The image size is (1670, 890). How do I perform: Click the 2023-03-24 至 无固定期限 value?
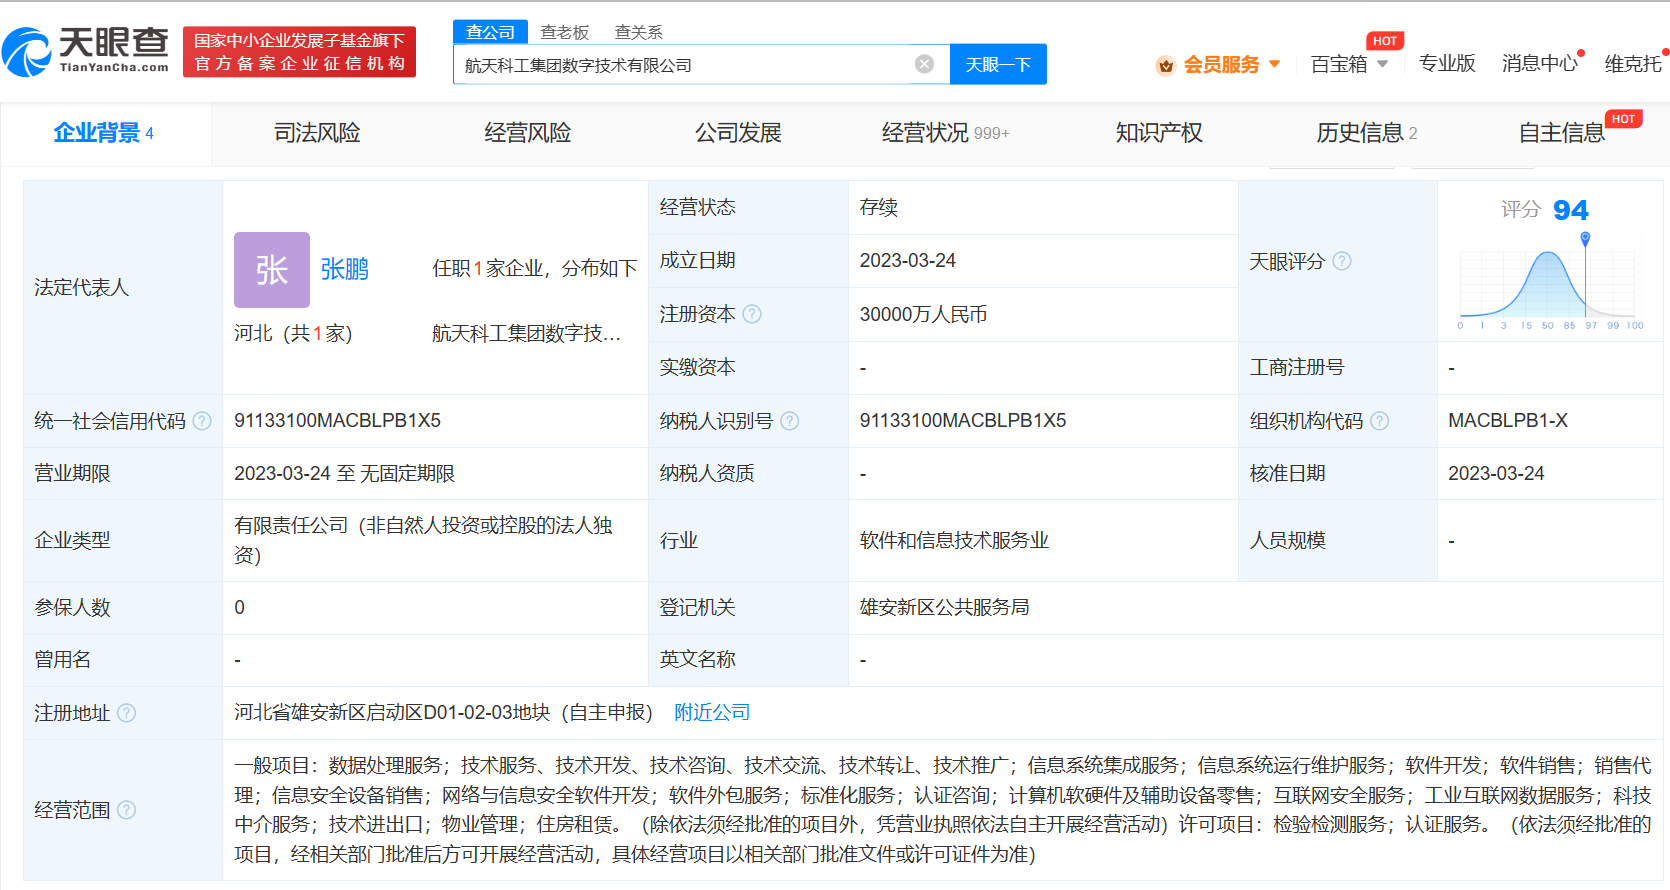coord(344,474)
